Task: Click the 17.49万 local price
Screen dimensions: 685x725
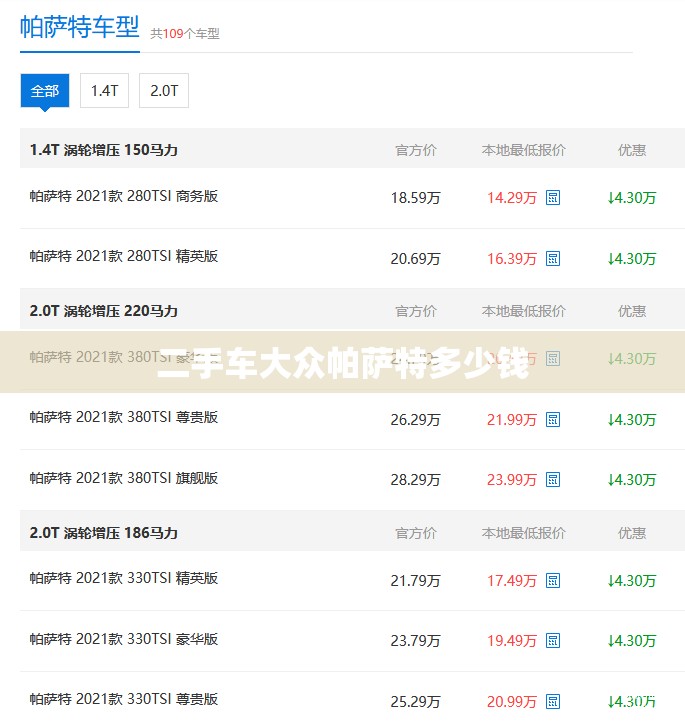Action: 512,580
